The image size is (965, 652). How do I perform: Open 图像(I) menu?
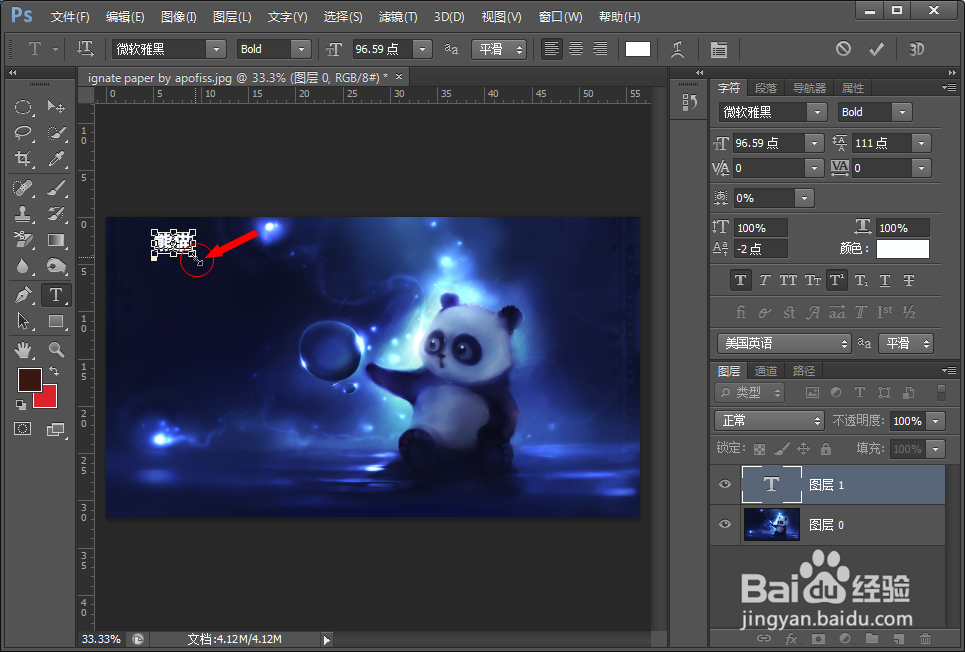[178, 17]
